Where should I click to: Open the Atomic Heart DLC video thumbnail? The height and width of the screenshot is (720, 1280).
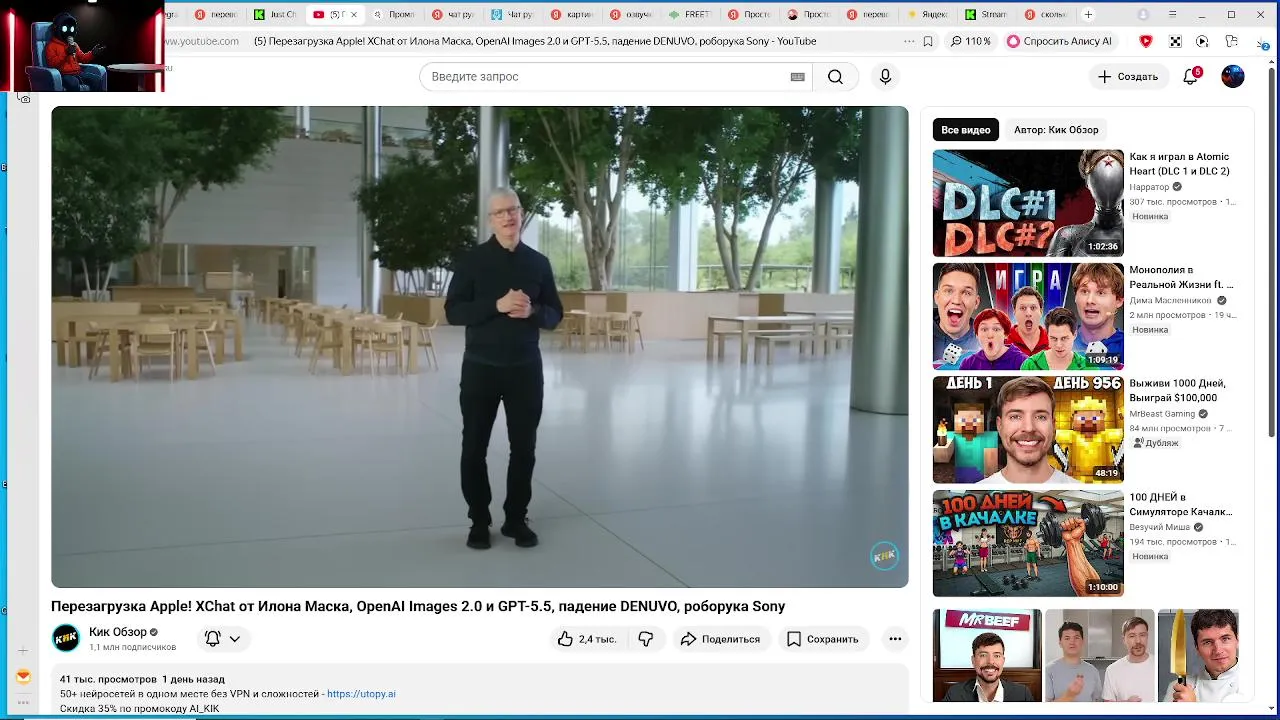point(1028,203)
